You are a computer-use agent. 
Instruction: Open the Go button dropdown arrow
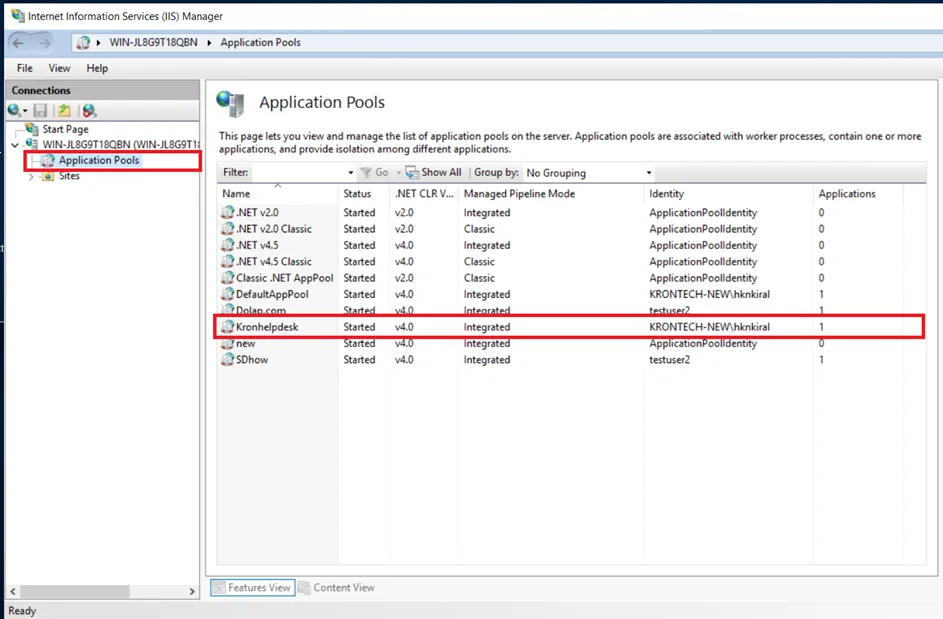398,173
